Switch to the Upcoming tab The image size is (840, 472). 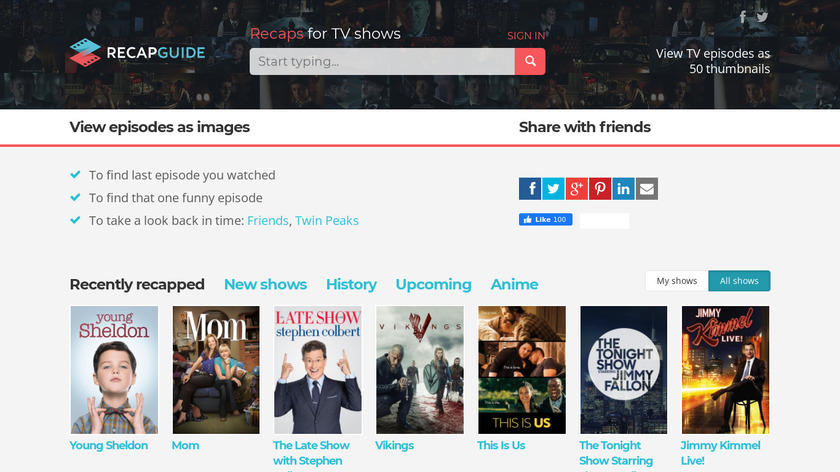click(x=433, y=284)
